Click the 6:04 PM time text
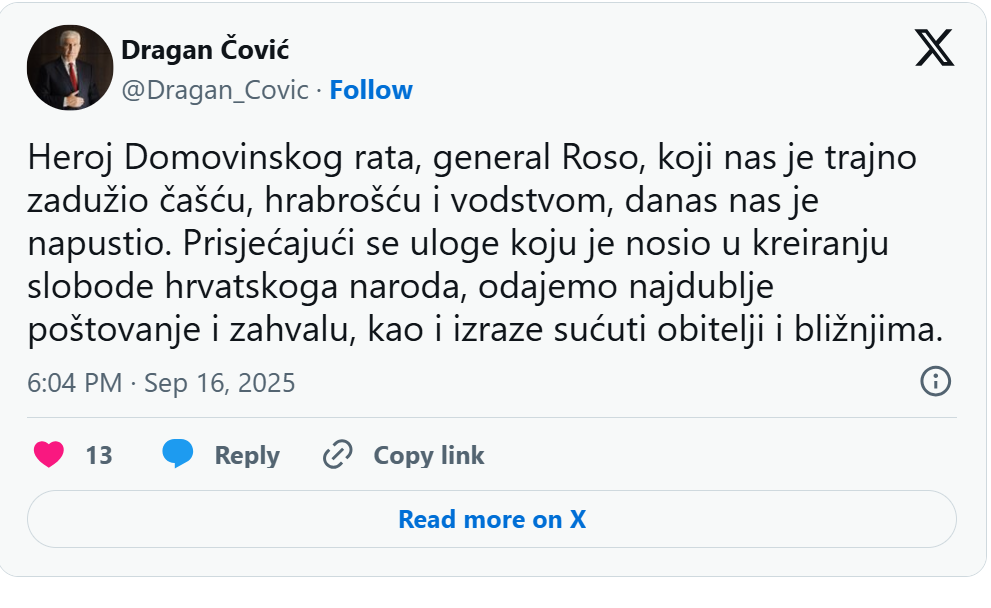 [75, 383]
